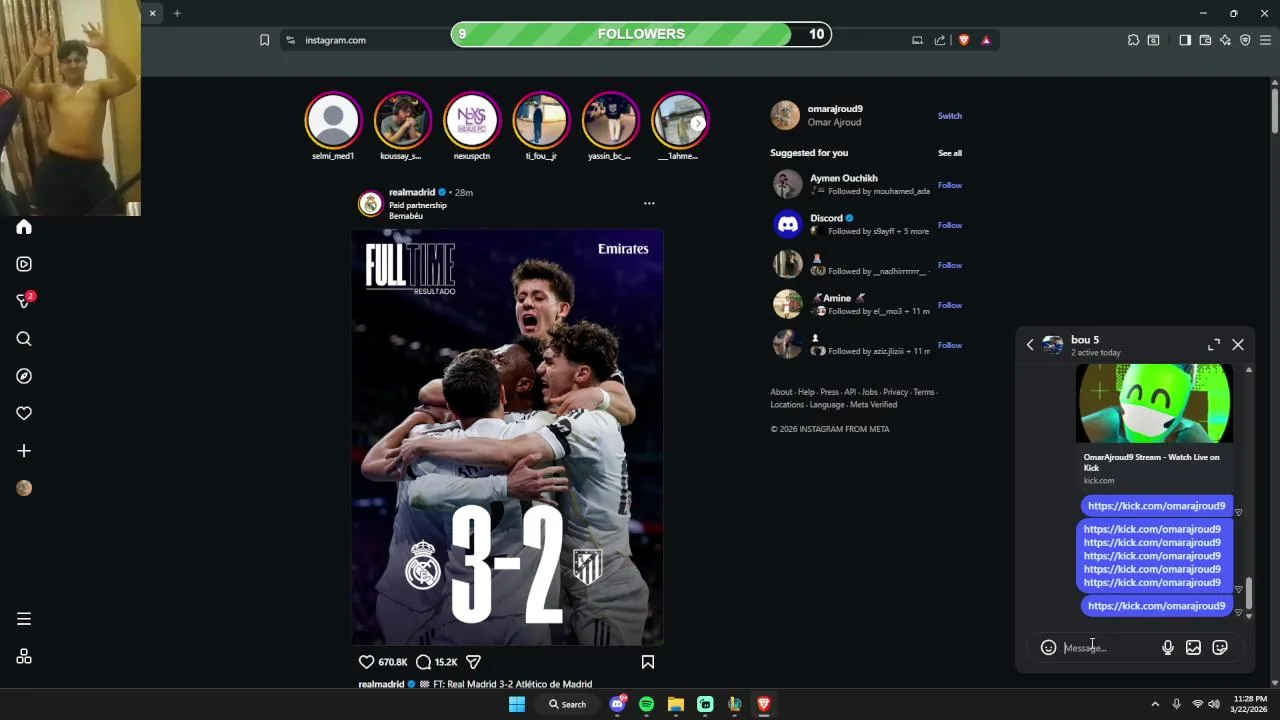The height and width of the screenshot is (720, 1280).
Task: Open the Brave Wallet icon
Action: [x=1205, y=40]
